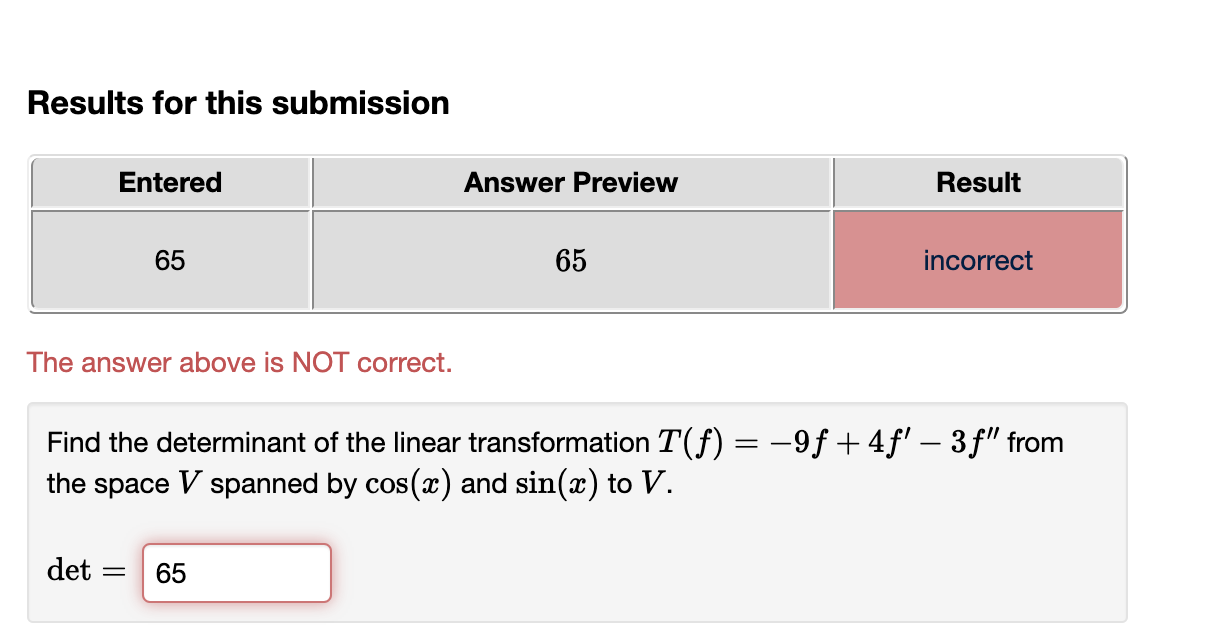
Task: Click the Answer Preview column header
Action: (571, 182)
